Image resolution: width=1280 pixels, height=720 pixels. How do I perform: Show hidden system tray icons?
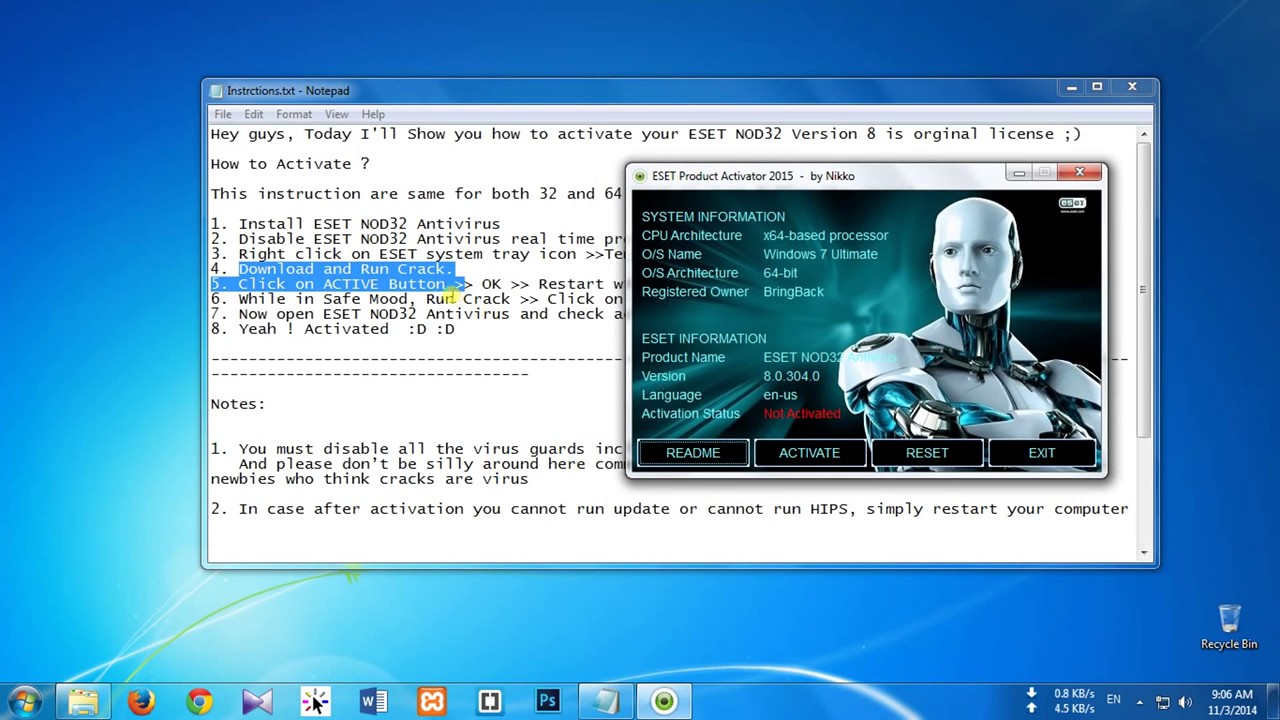point(1139,702)
